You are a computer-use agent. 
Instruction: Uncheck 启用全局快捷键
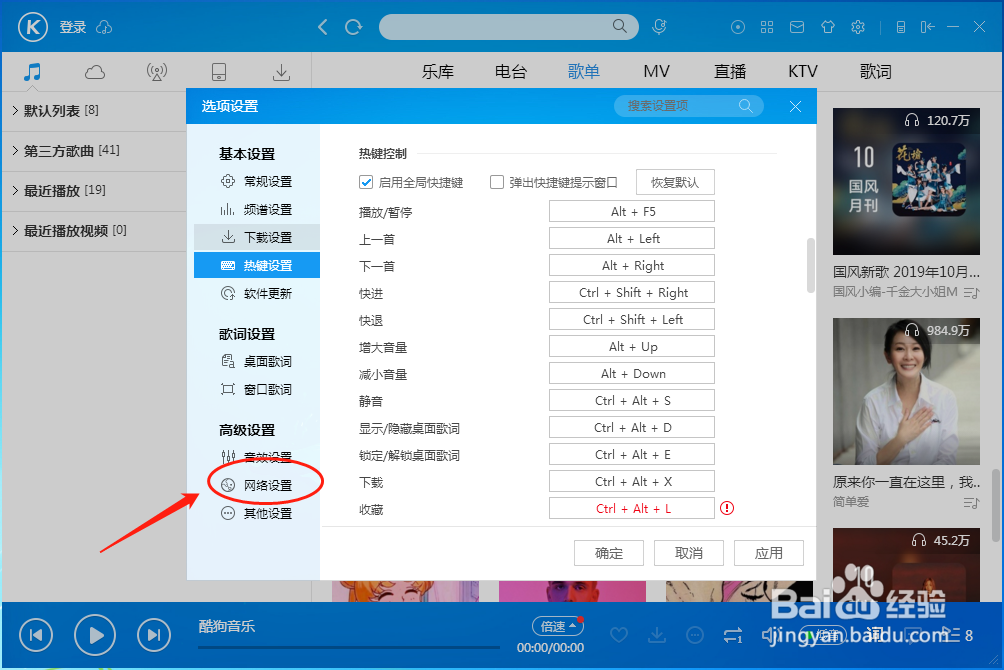[367, 182]
